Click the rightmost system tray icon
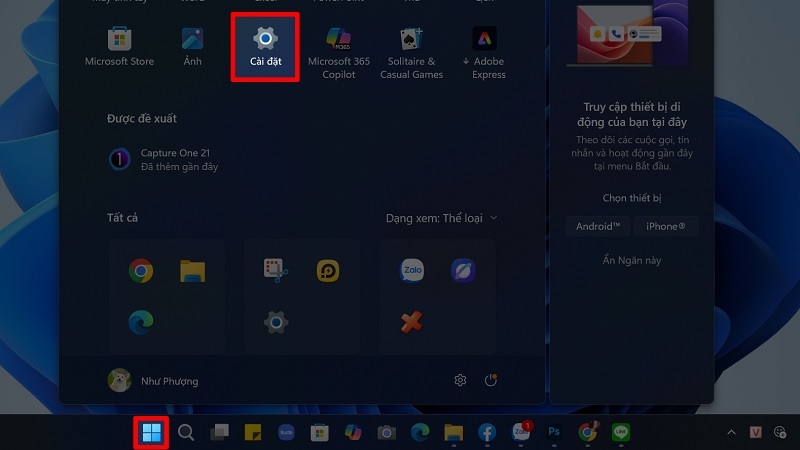800x450 pixels. pos(780,433)
